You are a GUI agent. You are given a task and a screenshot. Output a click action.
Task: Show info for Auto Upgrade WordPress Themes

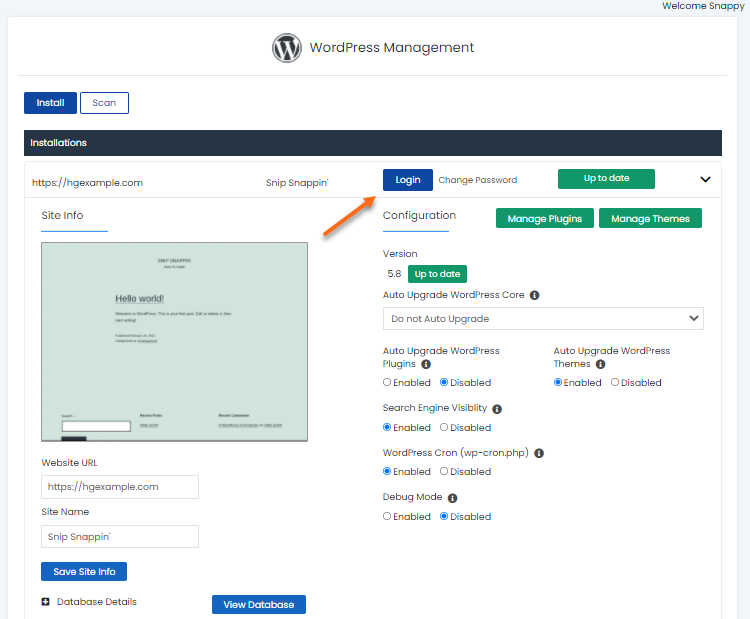click(x=600, y=365)
